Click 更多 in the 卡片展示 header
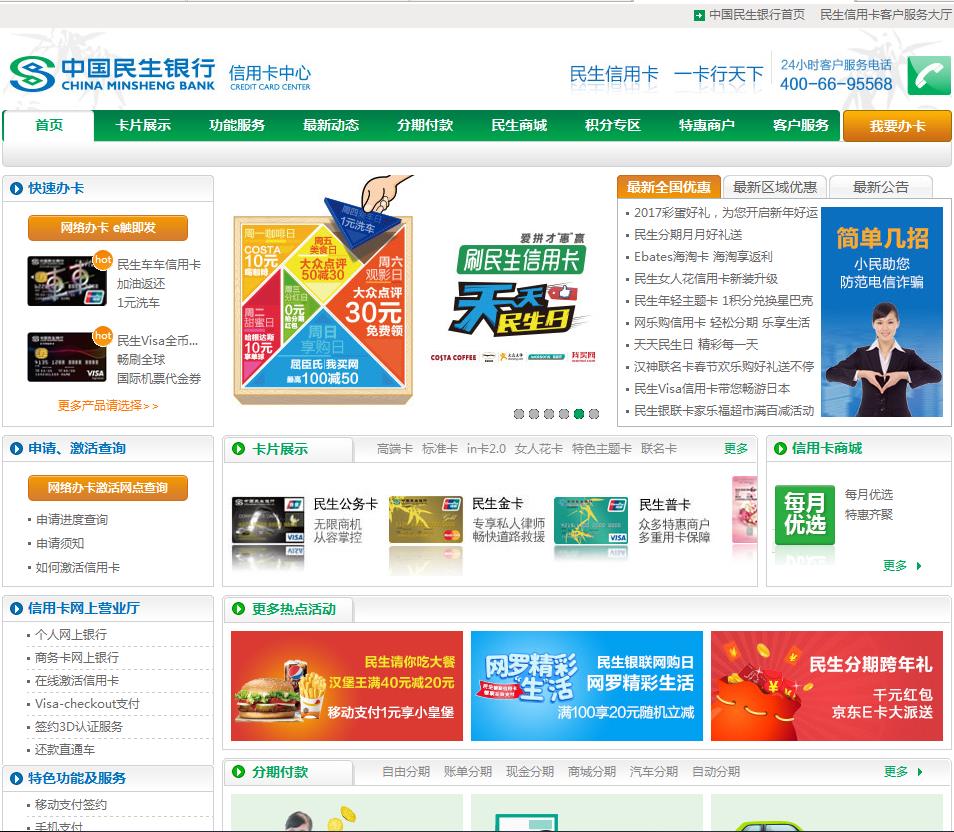 (736, 449)
